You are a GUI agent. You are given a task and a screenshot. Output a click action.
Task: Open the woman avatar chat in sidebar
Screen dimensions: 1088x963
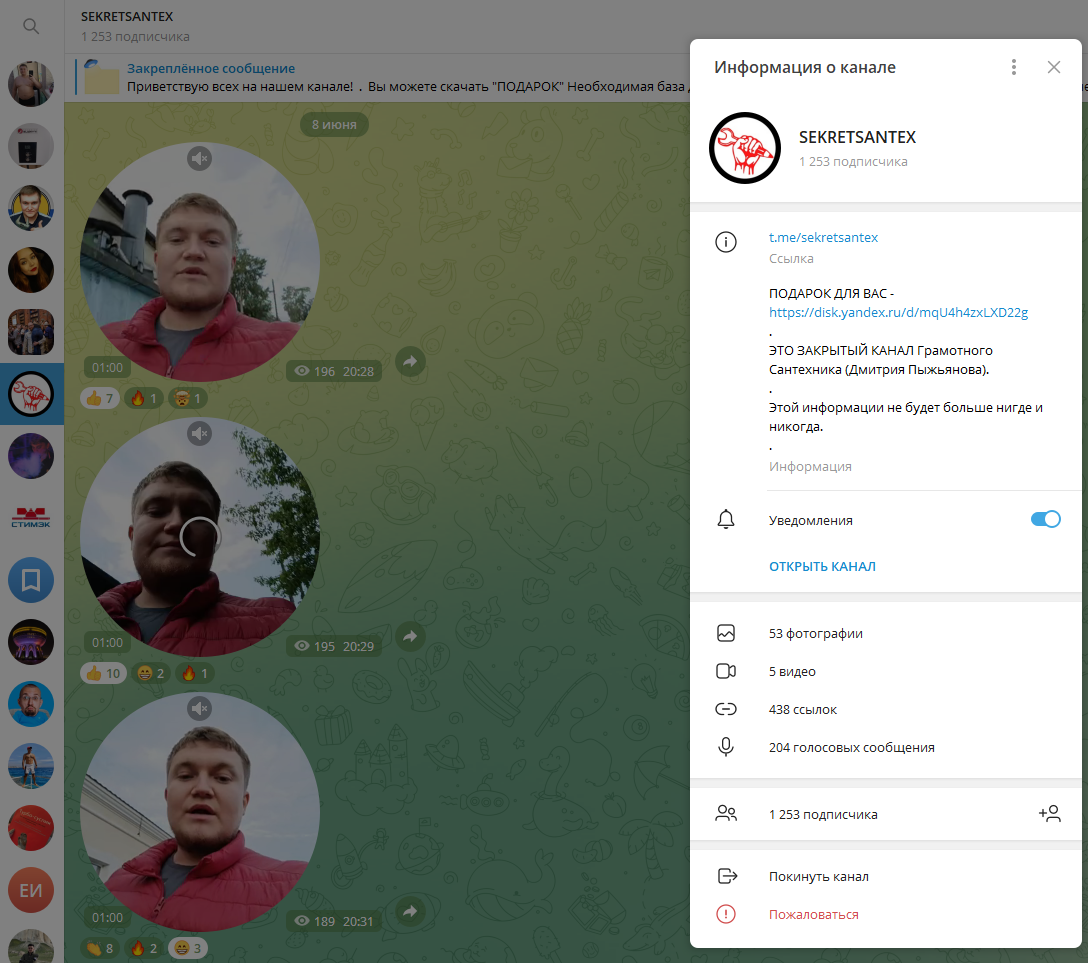tap(31, 270)
